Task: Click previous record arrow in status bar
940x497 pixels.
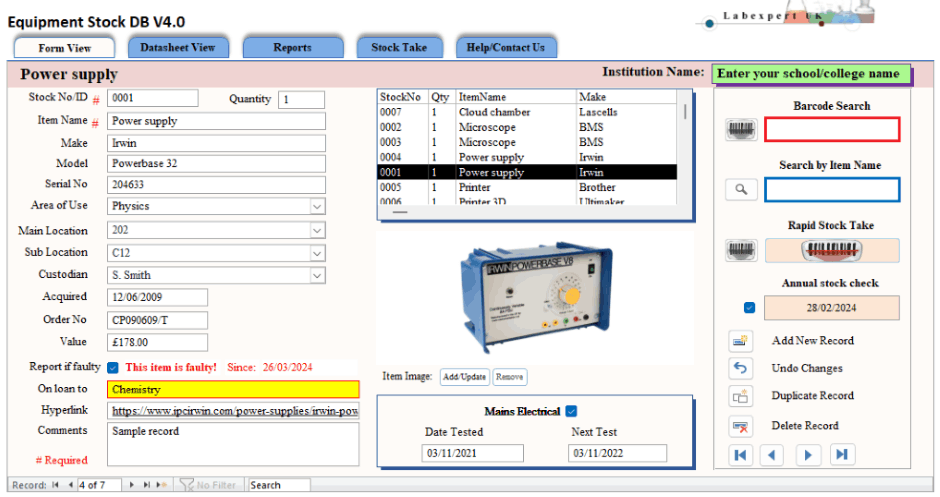Action: point(70,484)
